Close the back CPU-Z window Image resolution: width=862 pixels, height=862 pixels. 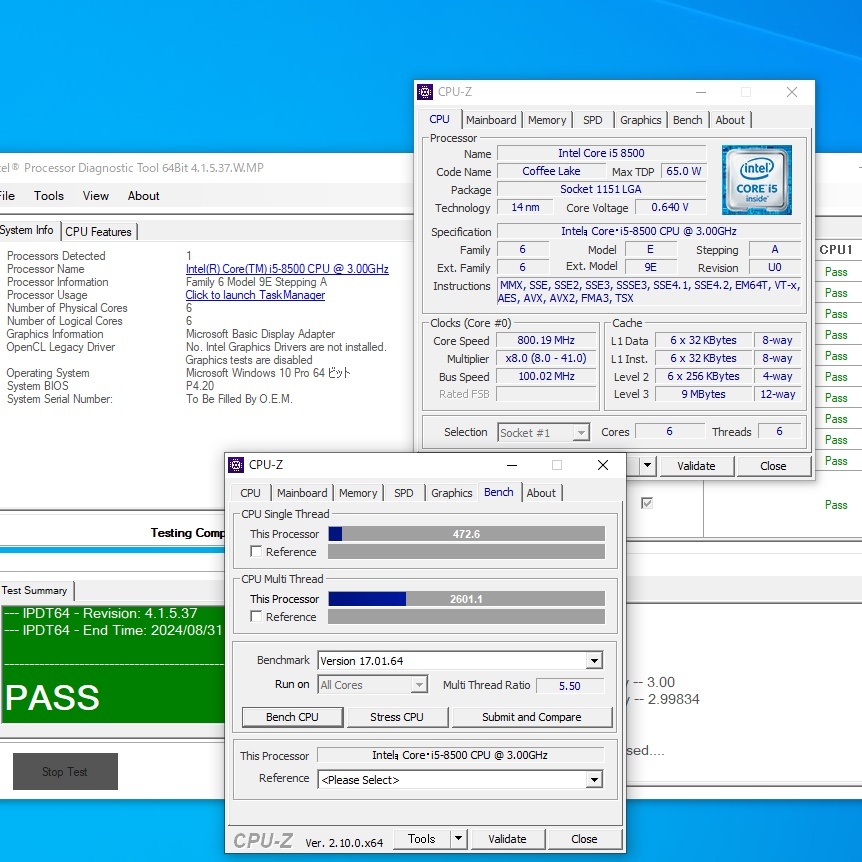click(x=792, y=92)
